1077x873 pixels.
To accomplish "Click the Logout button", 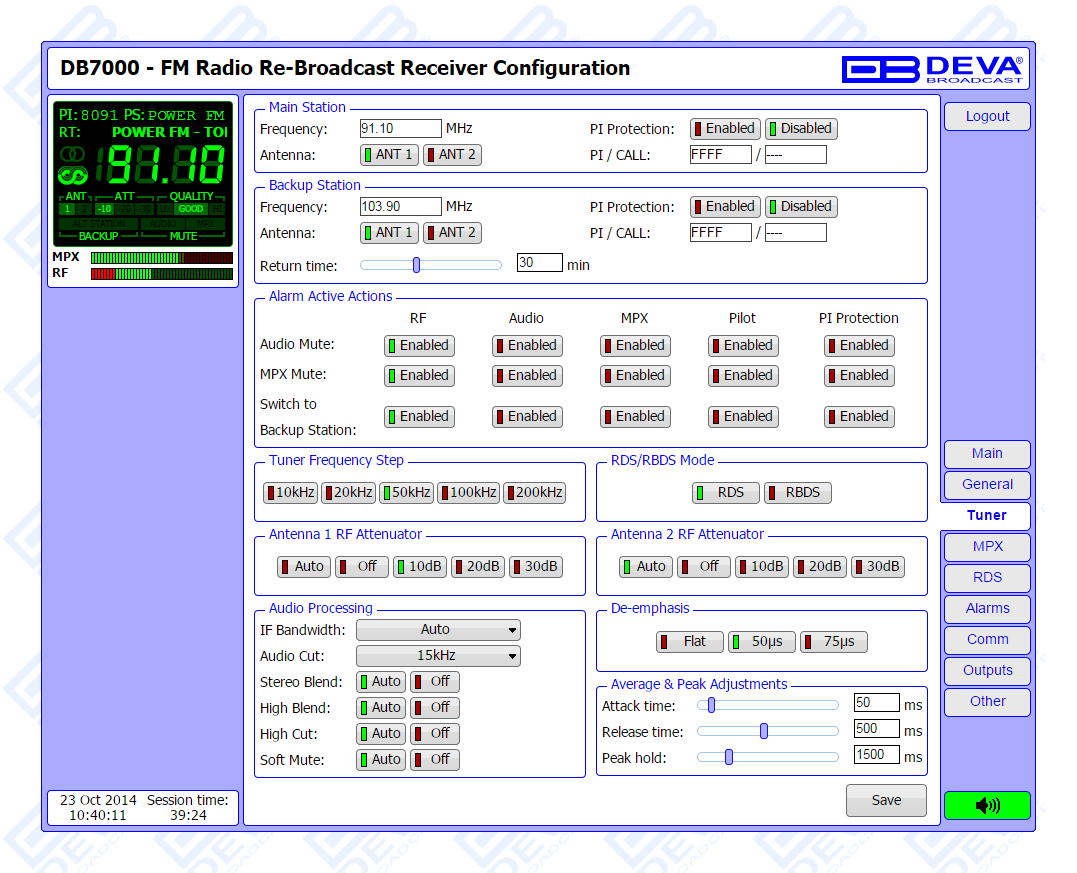I will tap(987, 117).
